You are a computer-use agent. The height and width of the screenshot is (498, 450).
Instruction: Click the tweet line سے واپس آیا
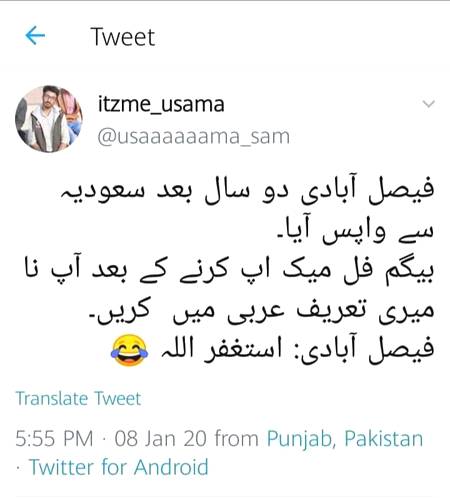click(356, 231)
